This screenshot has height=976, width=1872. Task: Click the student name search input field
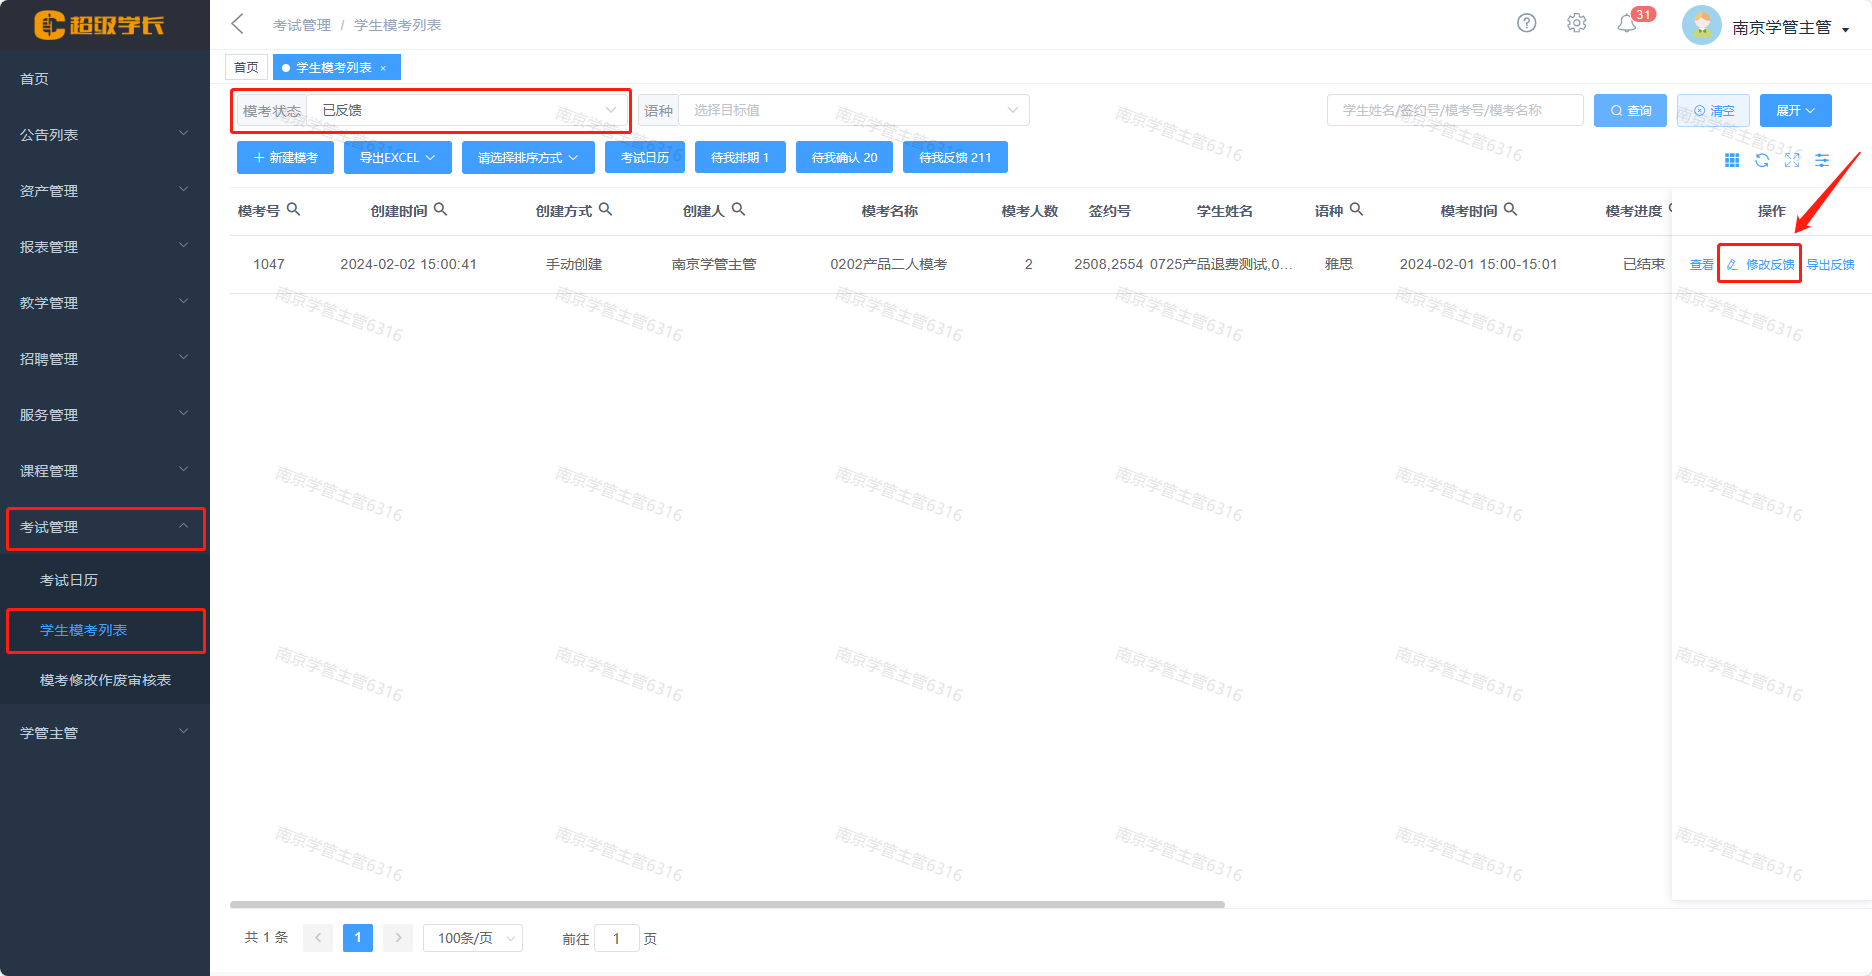point(1454,110)
